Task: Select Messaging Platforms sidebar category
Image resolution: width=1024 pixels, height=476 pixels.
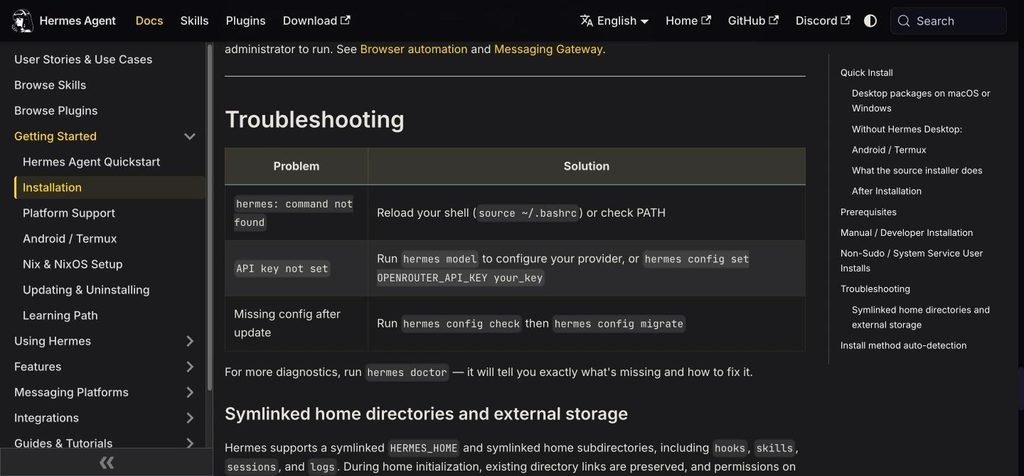Action: 71,392
